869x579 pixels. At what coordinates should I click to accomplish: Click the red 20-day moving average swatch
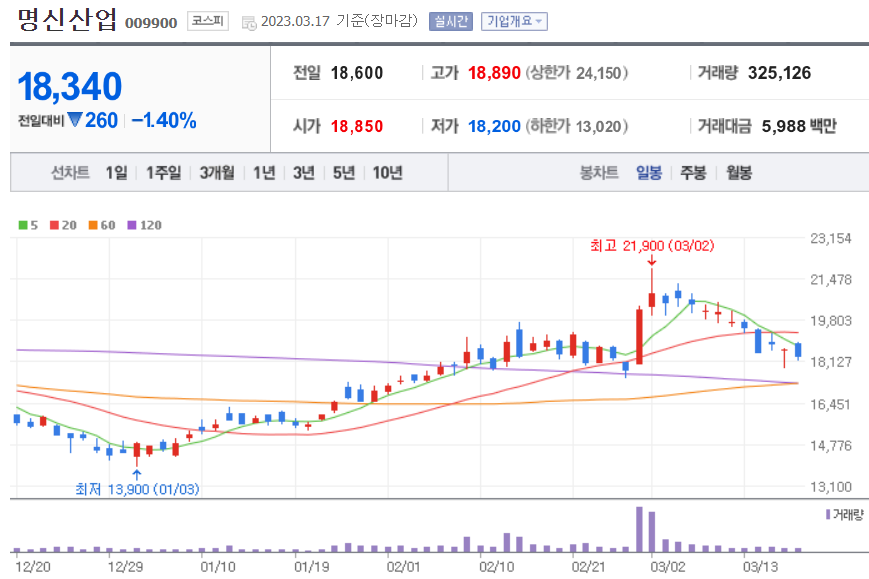(54, 225)
